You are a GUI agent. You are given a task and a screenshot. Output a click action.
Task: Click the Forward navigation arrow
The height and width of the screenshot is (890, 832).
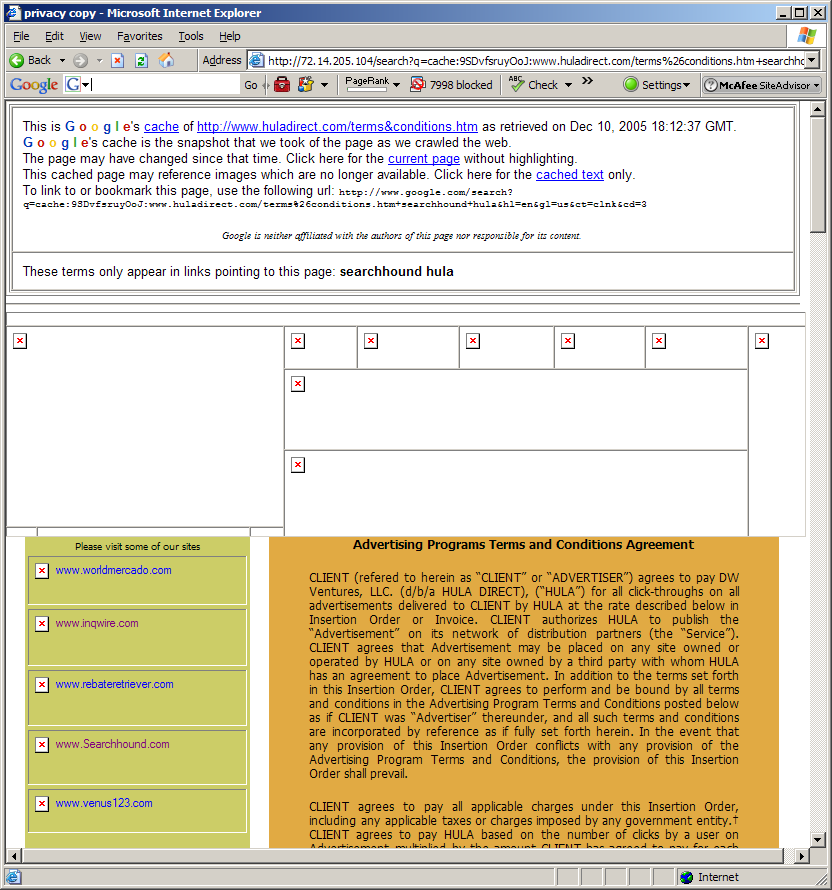pos(81,60)
